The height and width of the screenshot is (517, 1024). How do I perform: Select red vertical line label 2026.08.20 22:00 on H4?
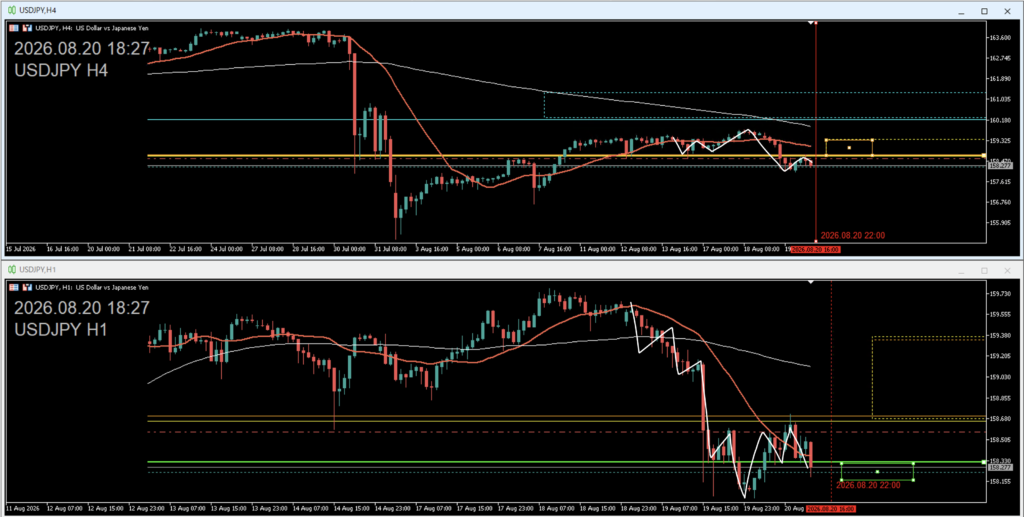853,236
